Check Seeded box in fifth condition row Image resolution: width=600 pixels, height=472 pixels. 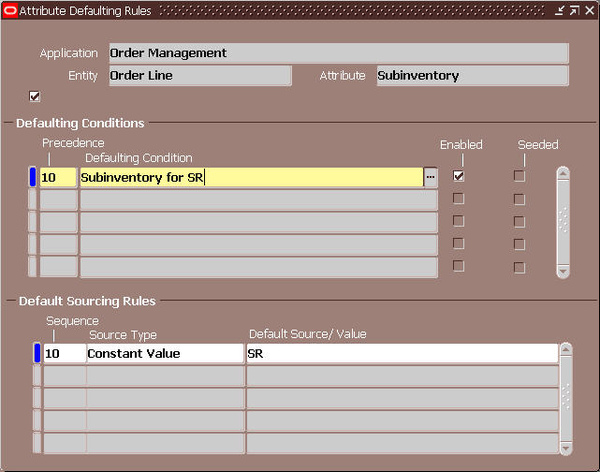point(519,267)
